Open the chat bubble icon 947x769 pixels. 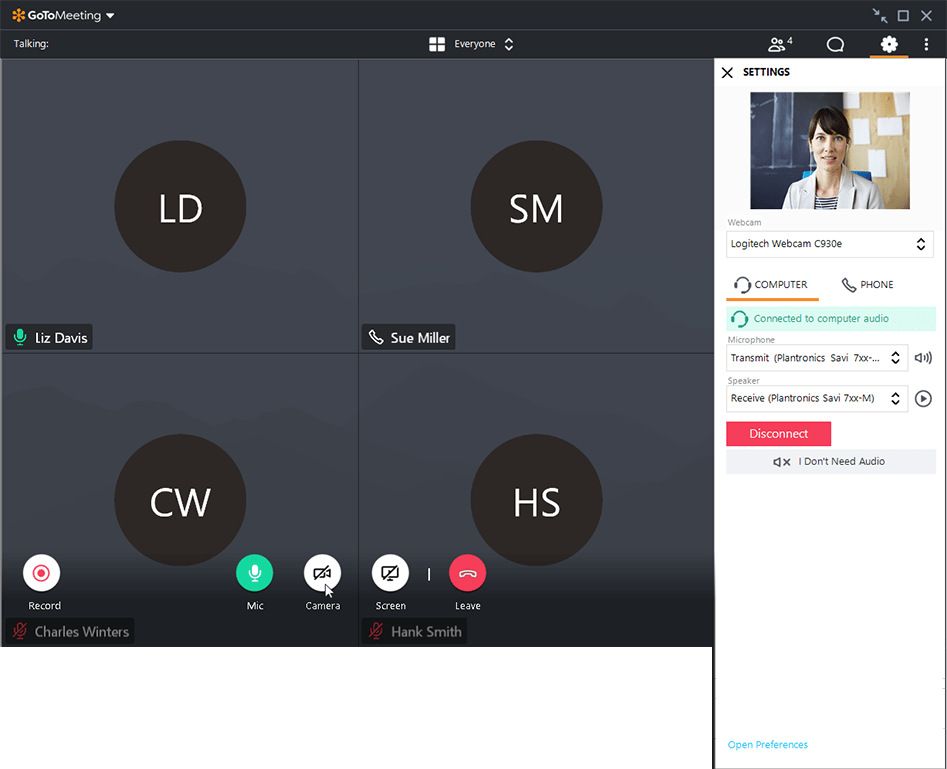point(835,44)
